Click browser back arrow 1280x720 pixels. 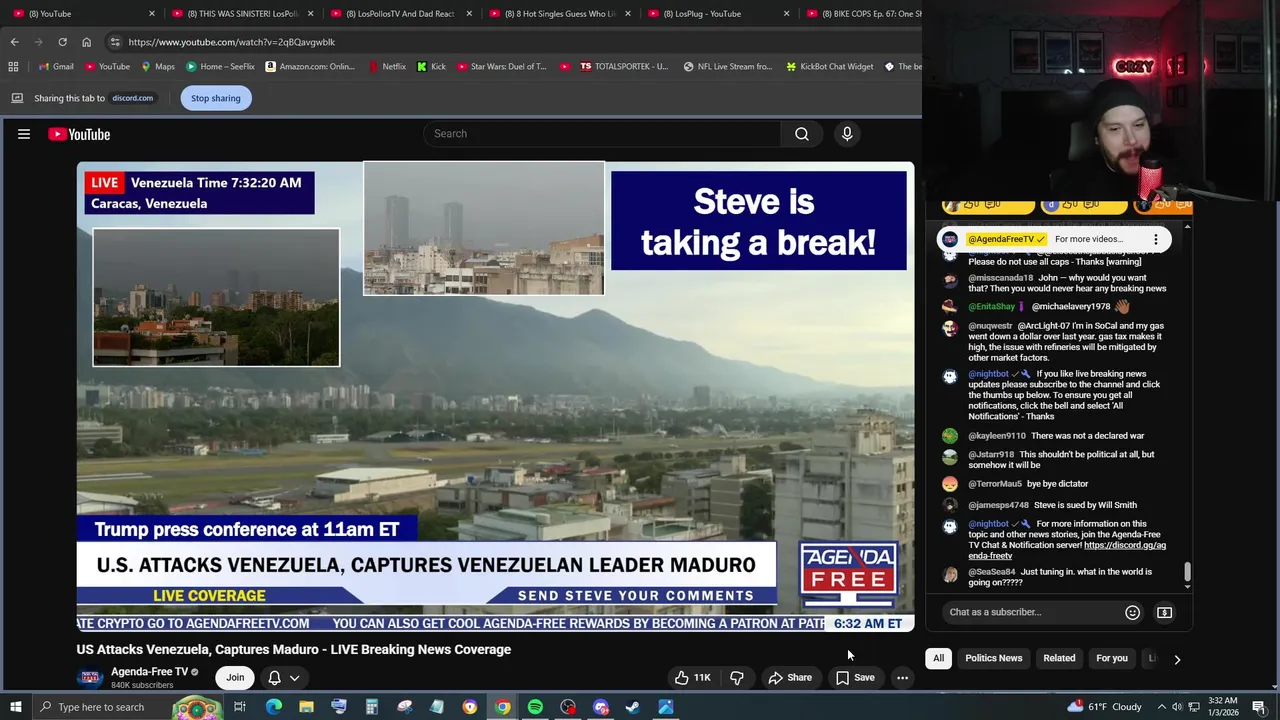14,42
